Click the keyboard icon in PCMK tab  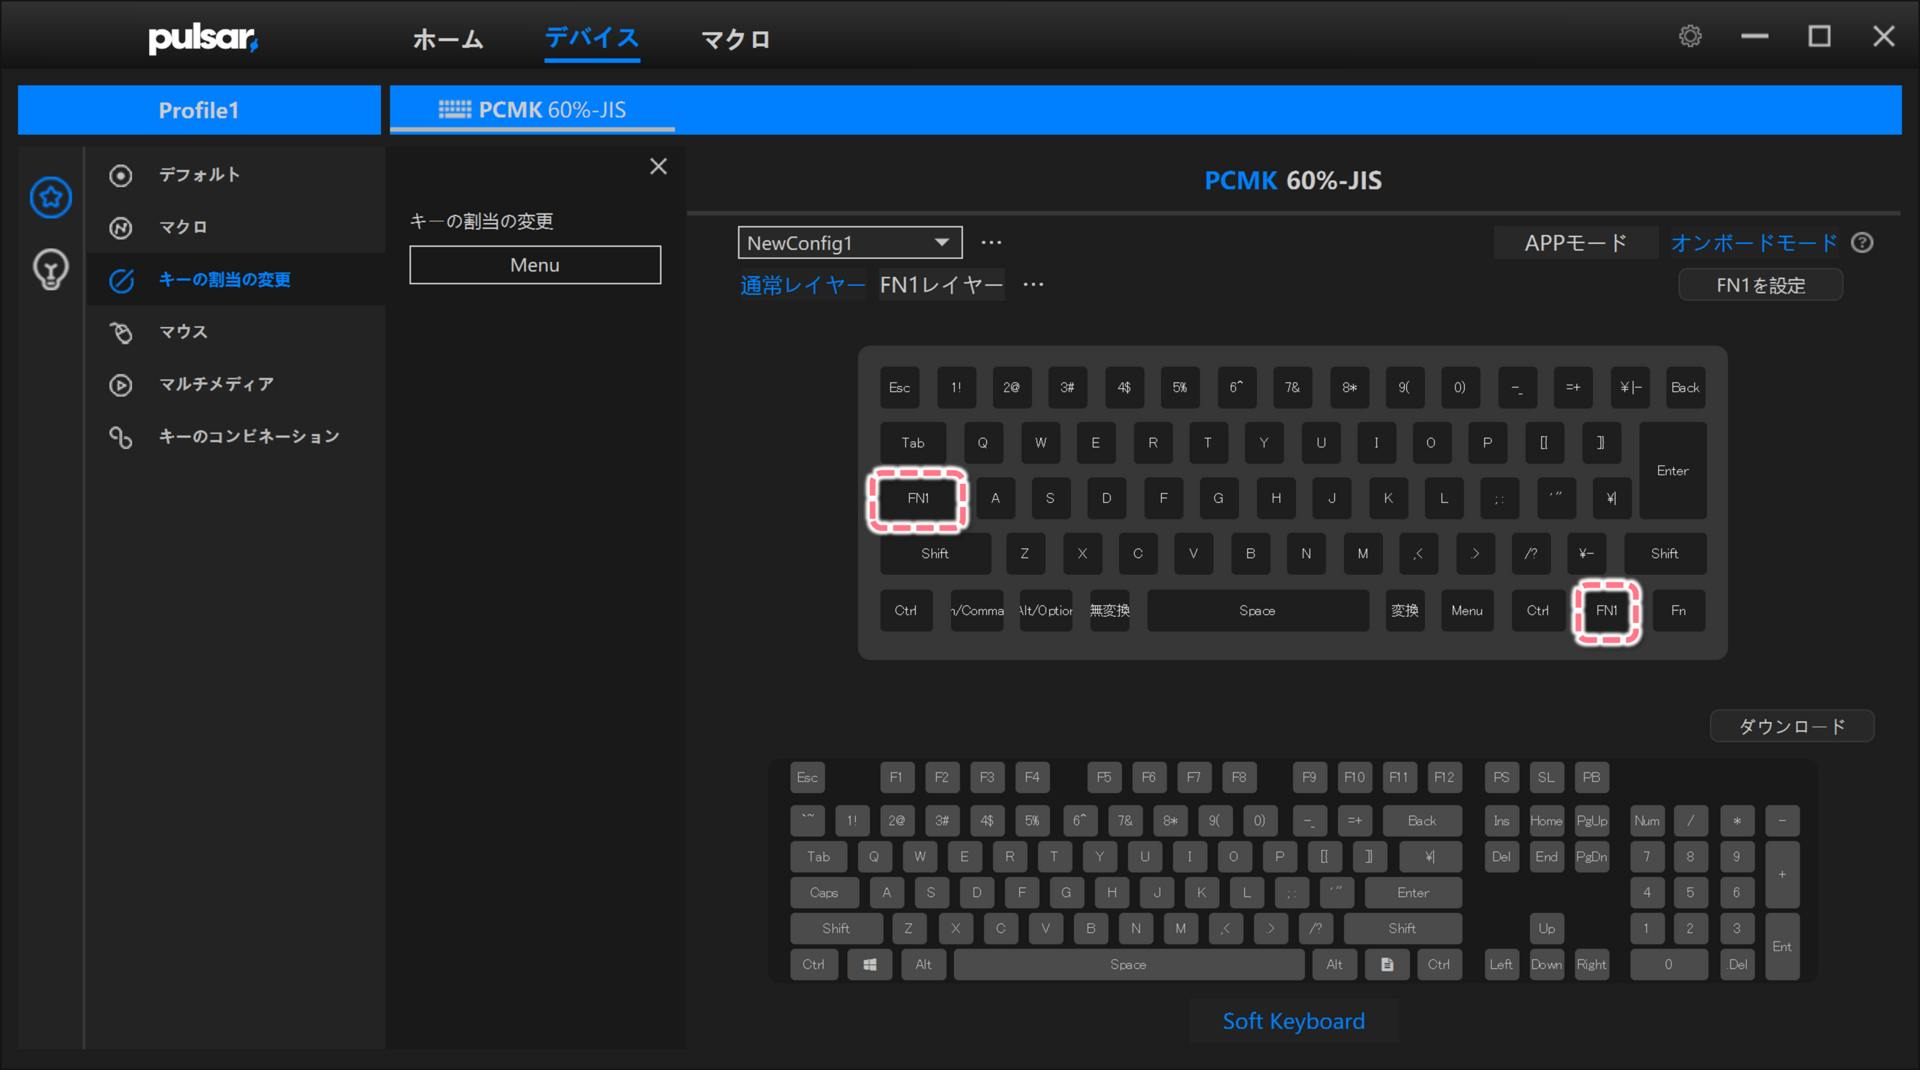point(455,109)
